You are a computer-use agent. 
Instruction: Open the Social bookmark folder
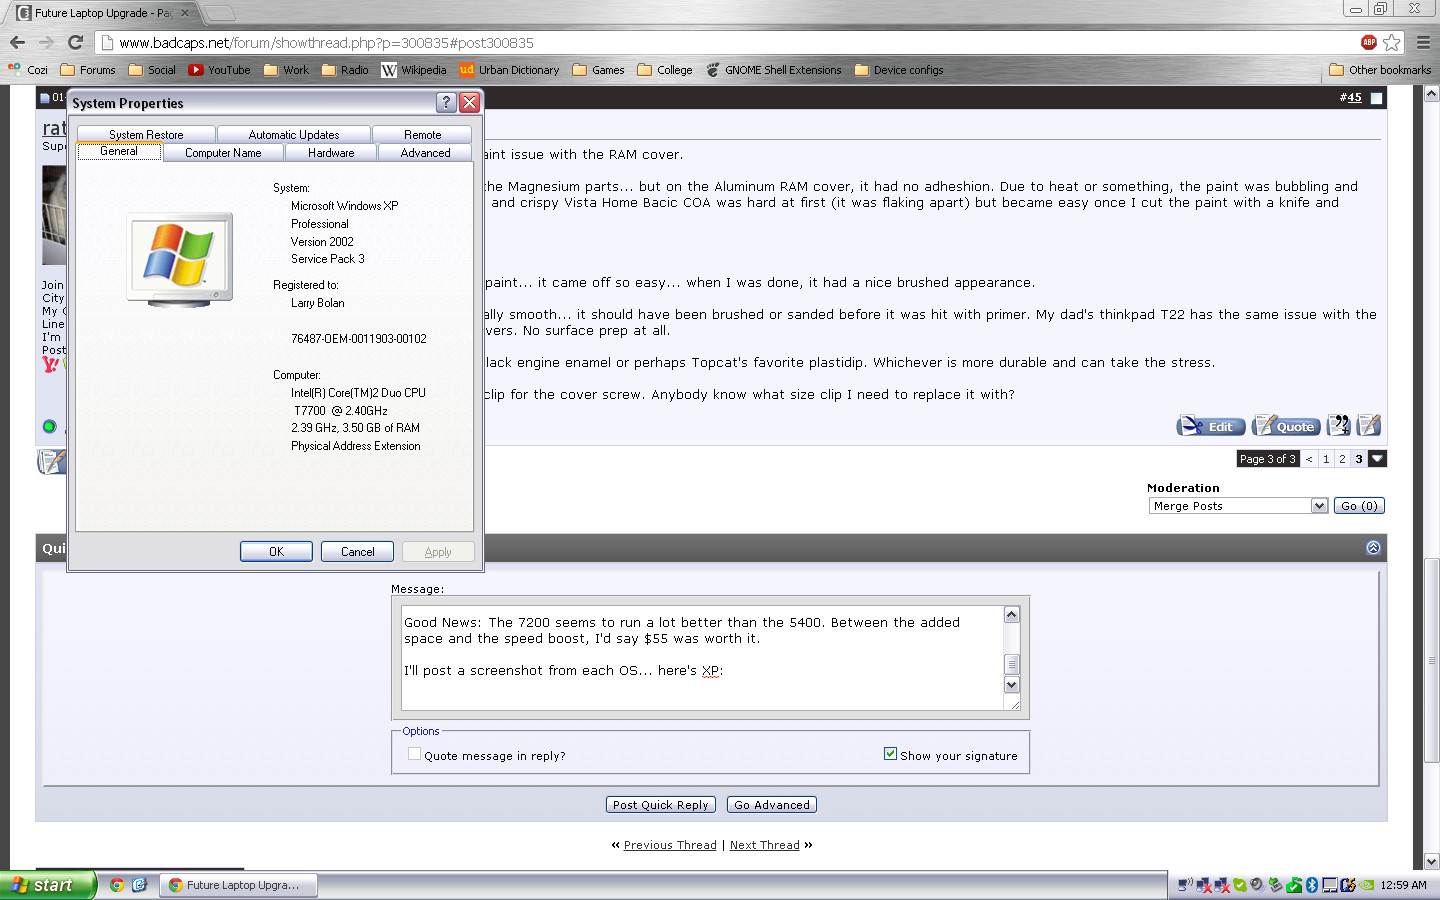(152, 70)
